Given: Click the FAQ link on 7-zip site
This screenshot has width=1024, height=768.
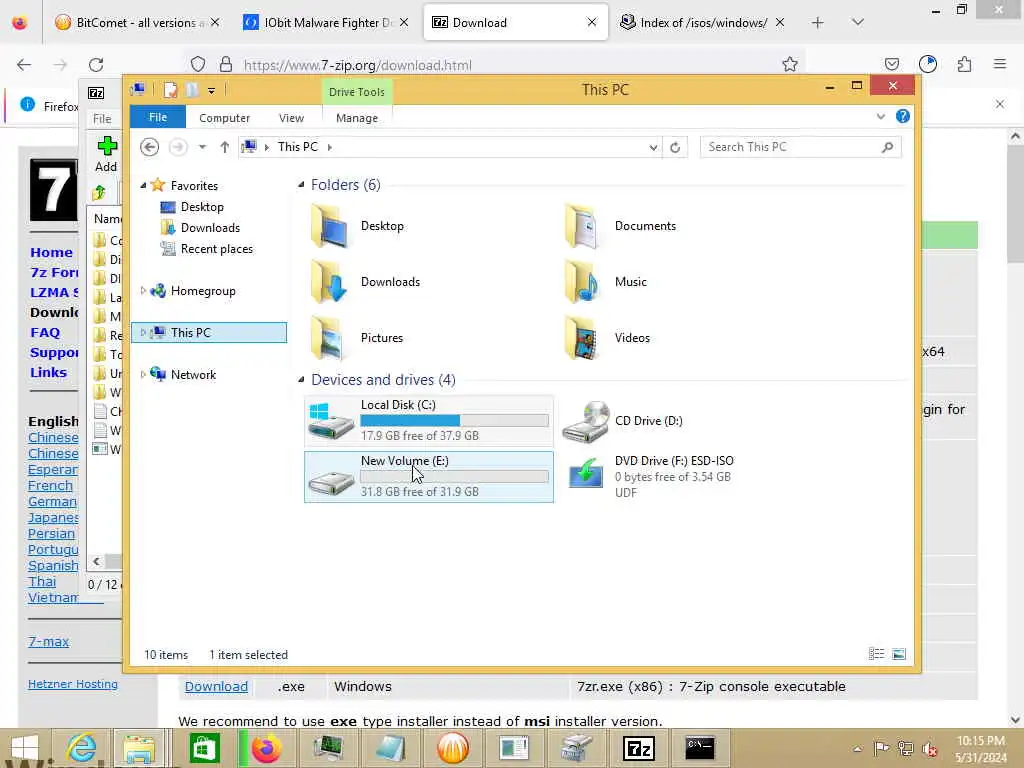Looking at the screenshot, I should 45,332.
